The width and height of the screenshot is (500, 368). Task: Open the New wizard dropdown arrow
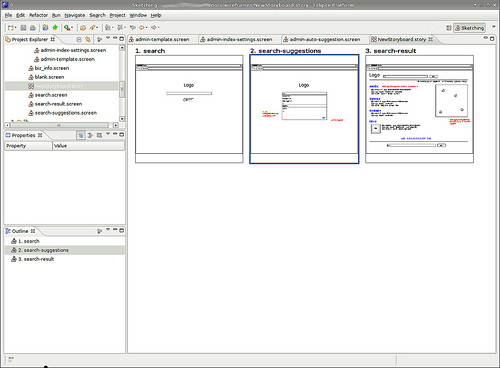pos(15,28)
